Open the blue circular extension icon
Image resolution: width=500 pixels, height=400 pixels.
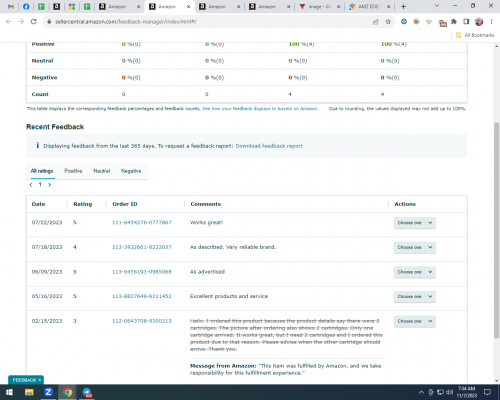point(404,22)
